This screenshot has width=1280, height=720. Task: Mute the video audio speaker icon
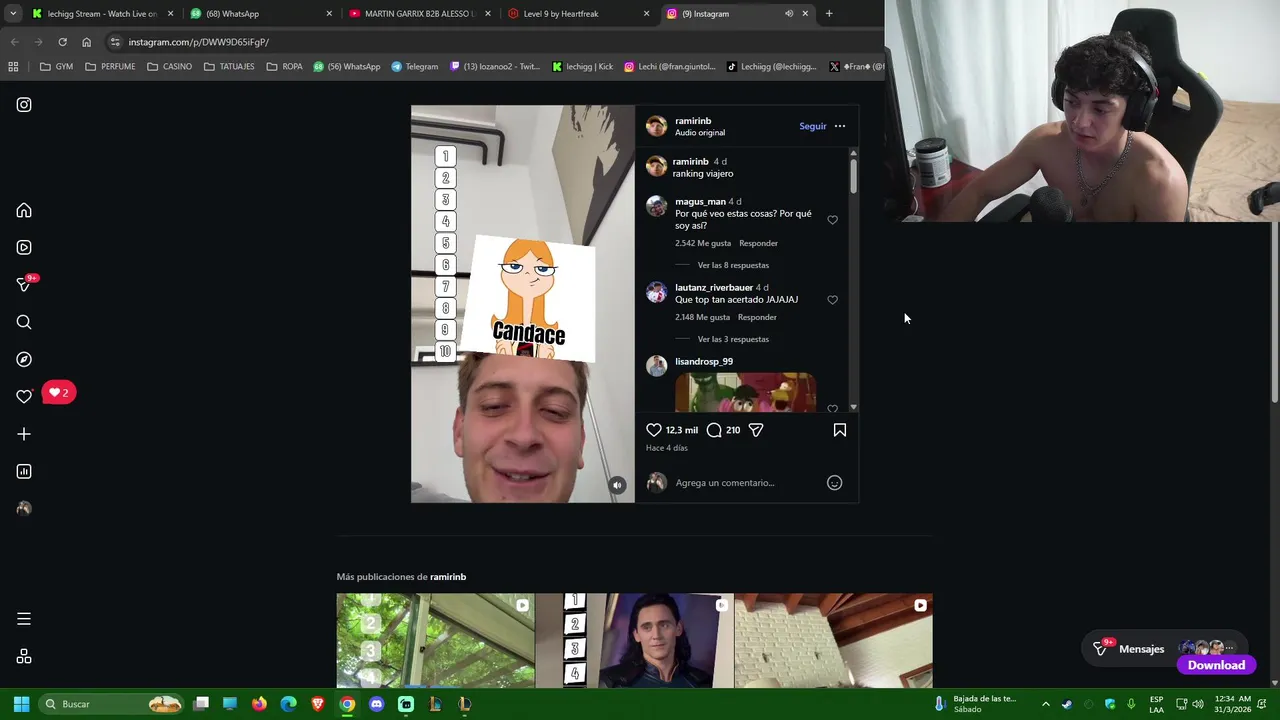click(617, 485)
